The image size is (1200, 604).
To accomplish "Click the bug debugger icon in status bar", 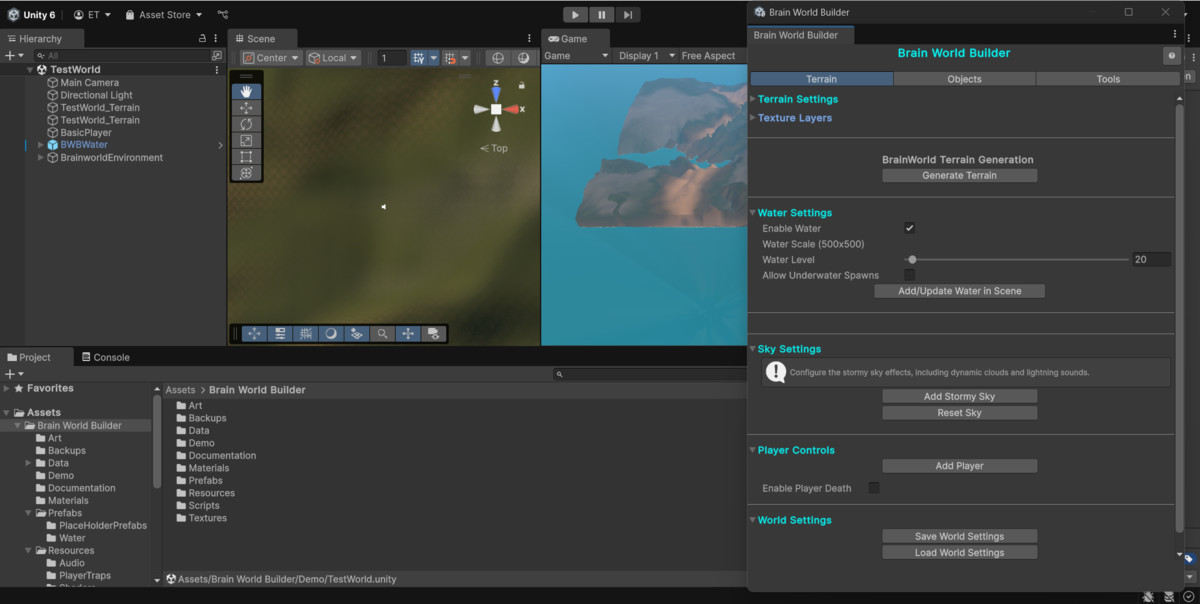I will click(x=1148, y=597).
